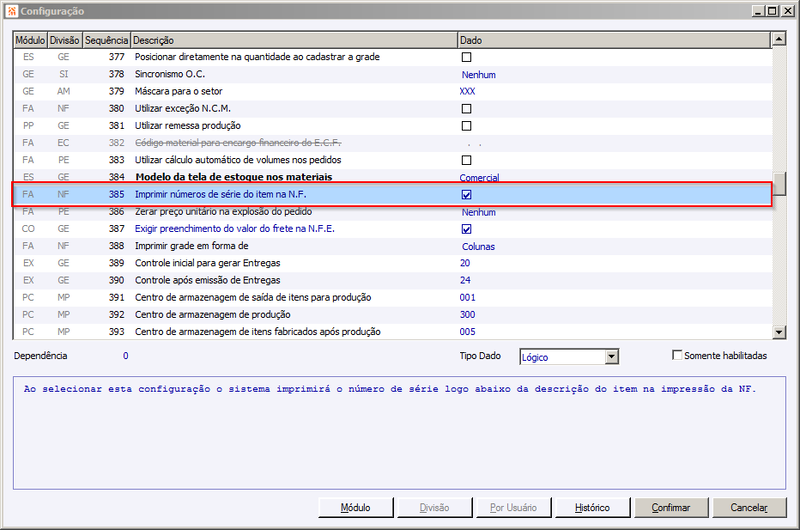Click the configuration description text area
This screenshot has width=800, height=530.
399,433
